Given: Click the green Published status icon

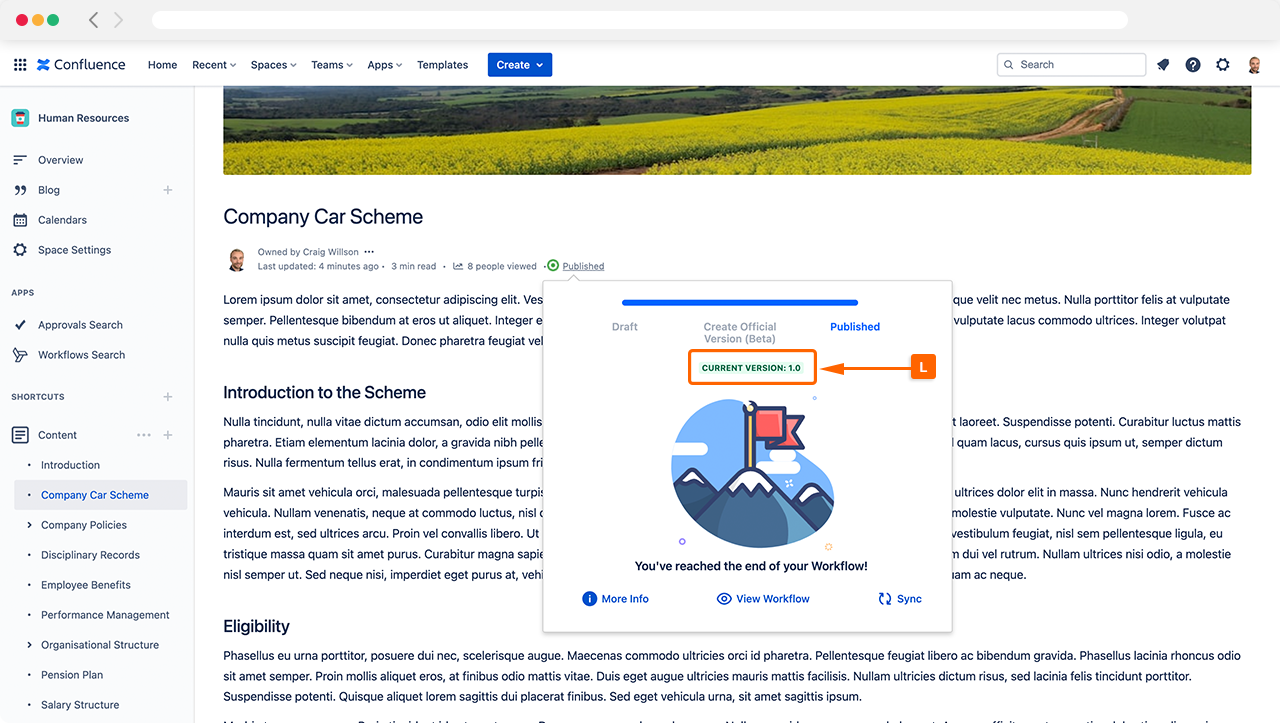Looking at the screenshot, I should pos(553,266).
